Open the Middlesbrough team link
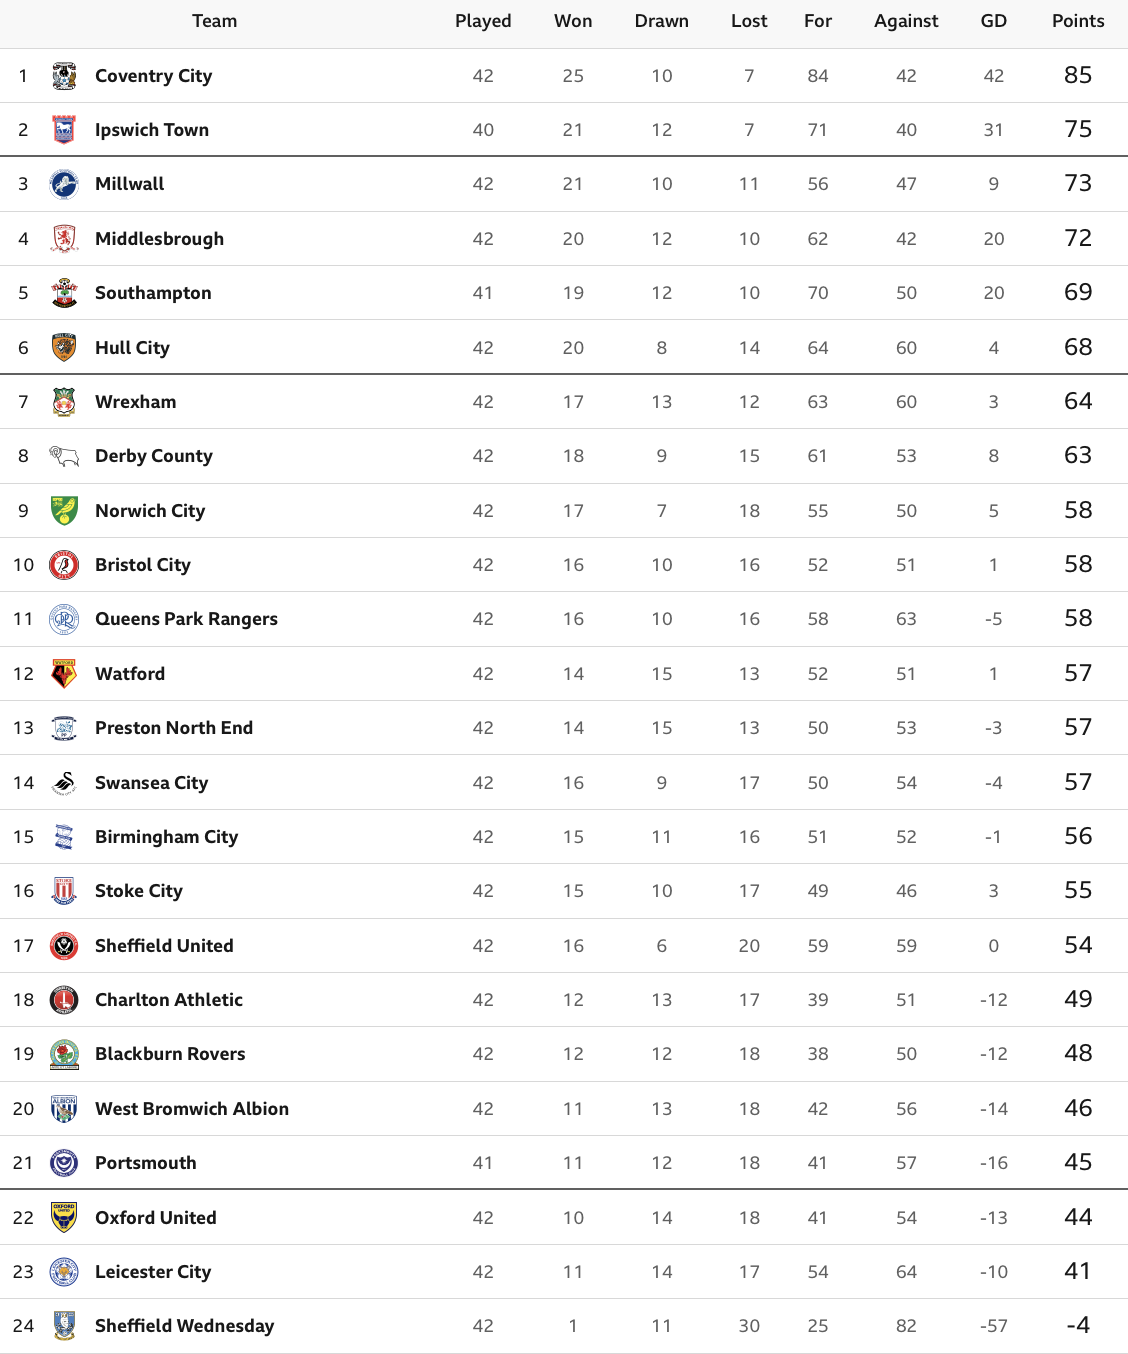Screen dimensions: 1128x1354 pos(159,239)
